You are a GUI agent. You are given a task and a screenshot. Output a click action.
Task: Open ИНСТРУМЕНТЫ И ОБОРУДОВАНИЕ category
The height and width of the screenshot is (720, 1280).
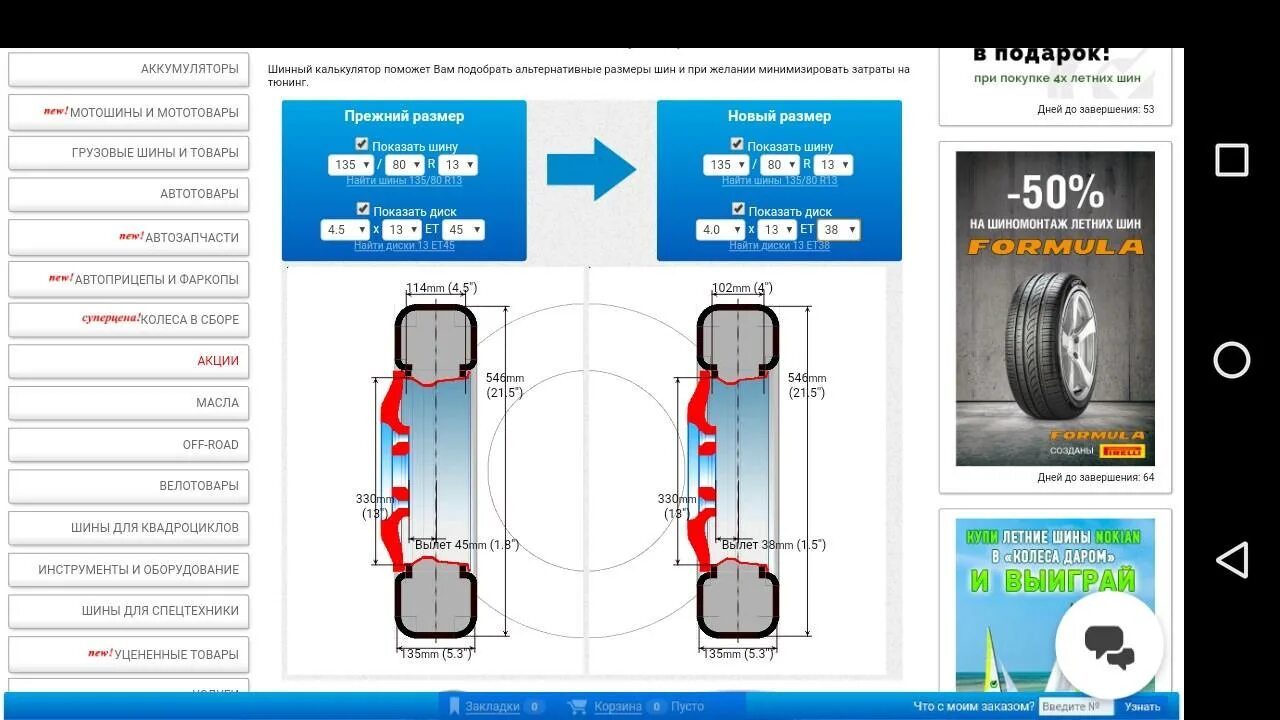click(x=129, y=570)
